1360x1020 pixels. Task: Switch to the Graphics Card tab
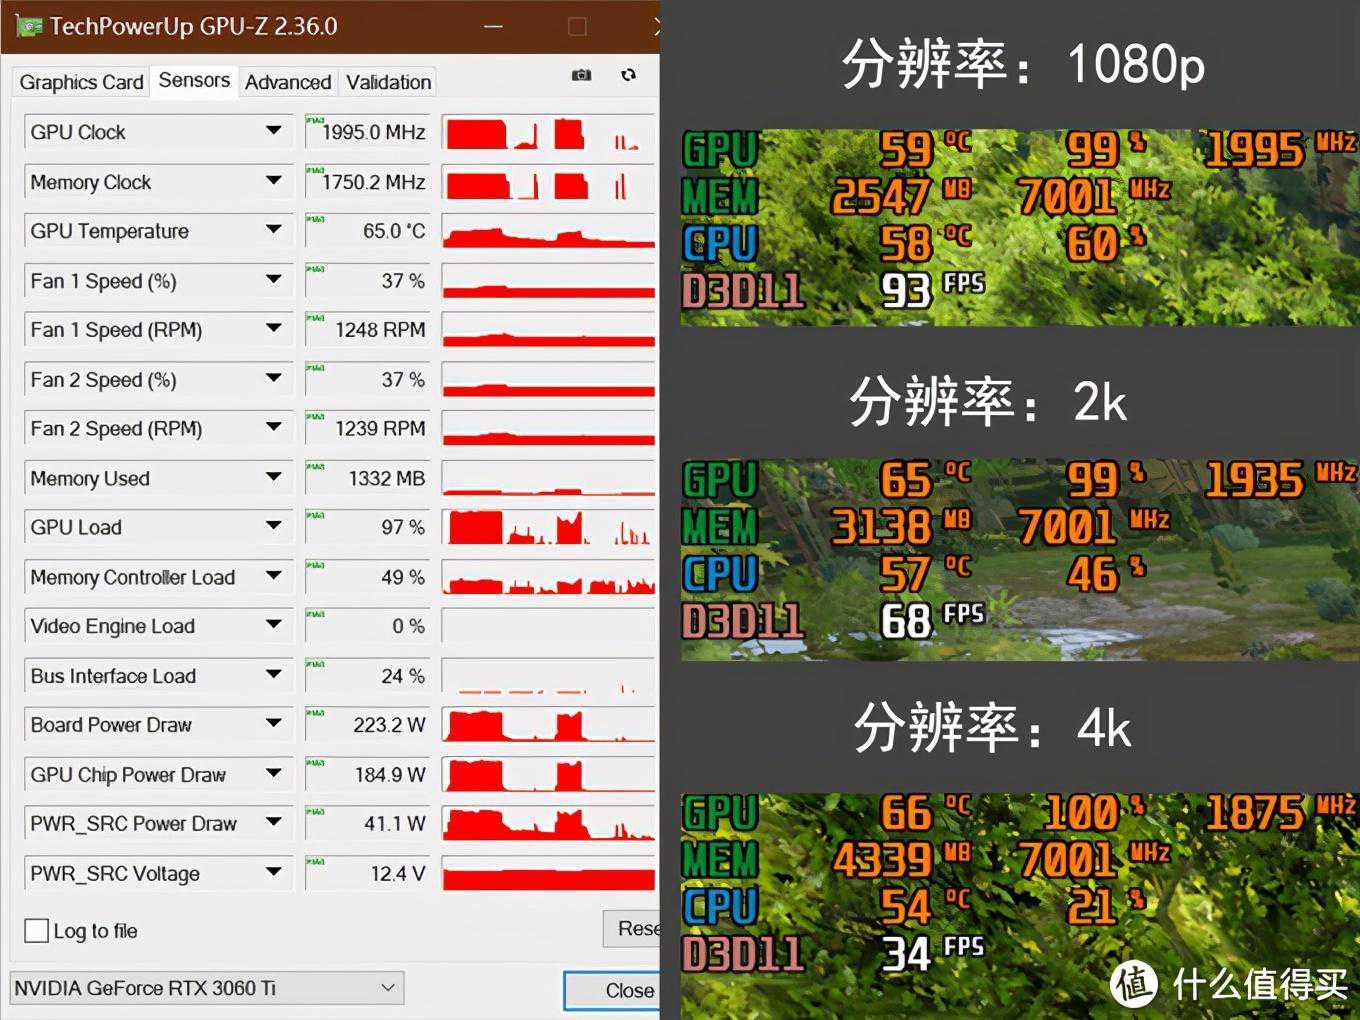(x=81, y=82)
